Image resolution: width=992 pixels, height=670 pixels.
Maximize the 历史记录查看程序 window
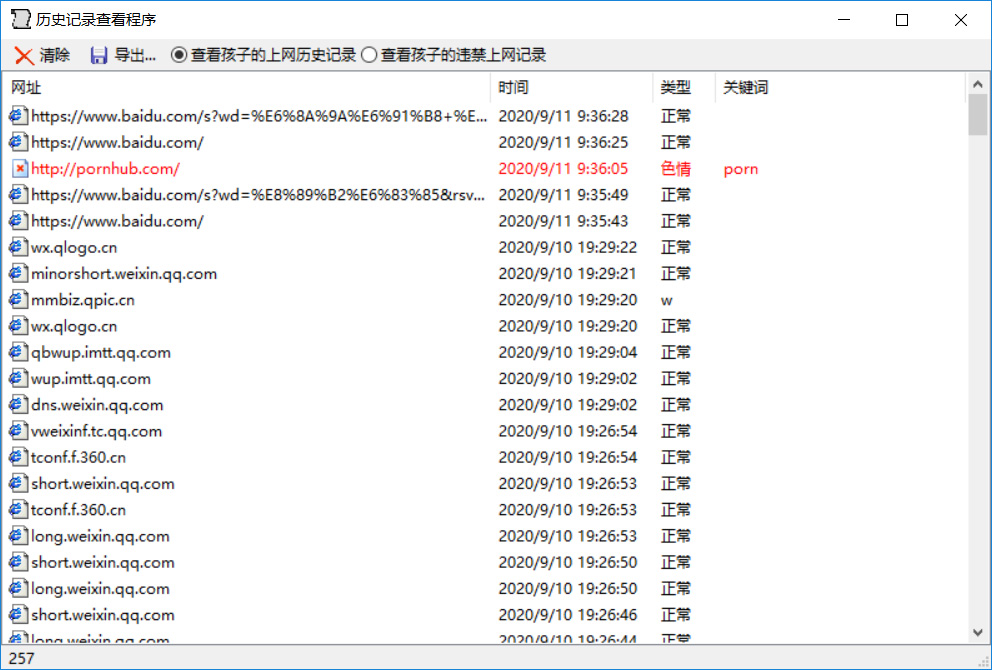click(x=902, y=20)
